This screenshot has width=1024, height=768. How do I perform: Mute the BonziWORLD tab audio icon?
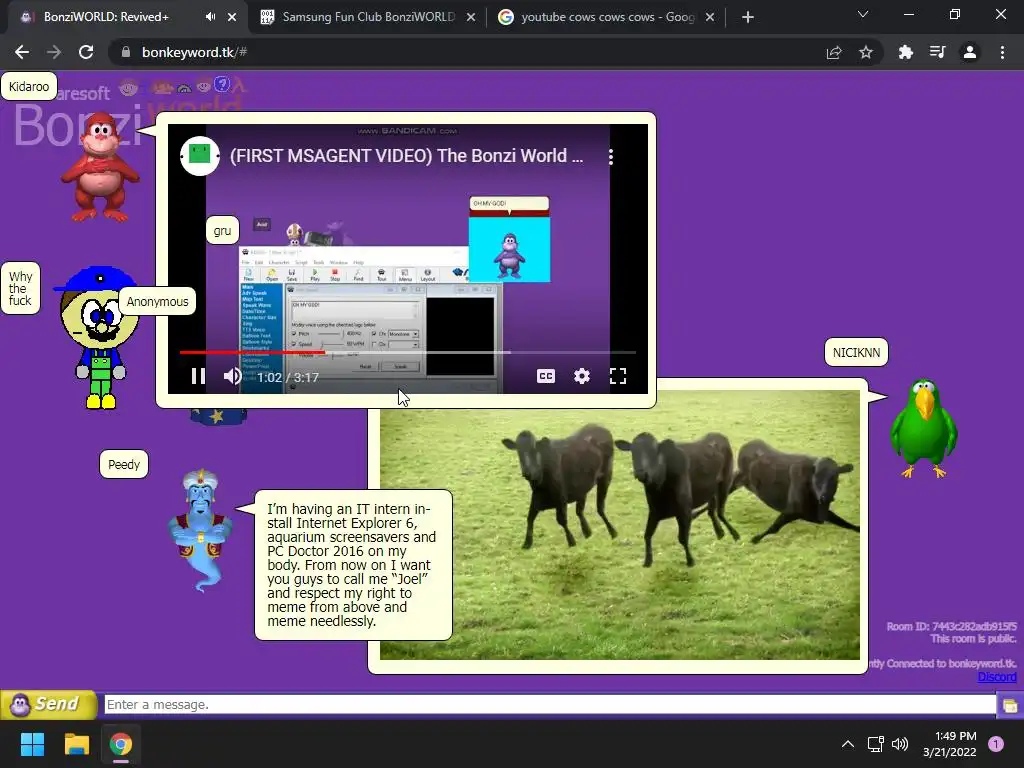[210, 17]
